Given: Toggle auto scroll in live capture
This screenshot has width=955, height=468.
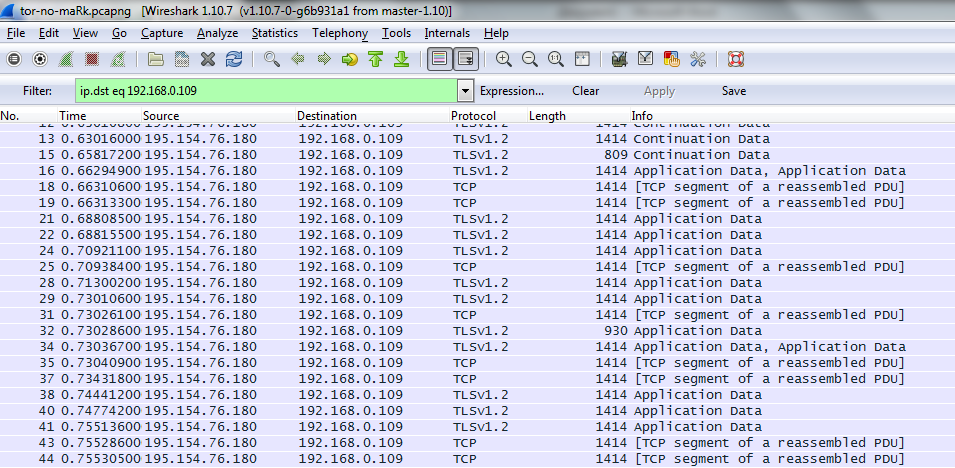Looking at the screenshot, I should tap(466, 59).
